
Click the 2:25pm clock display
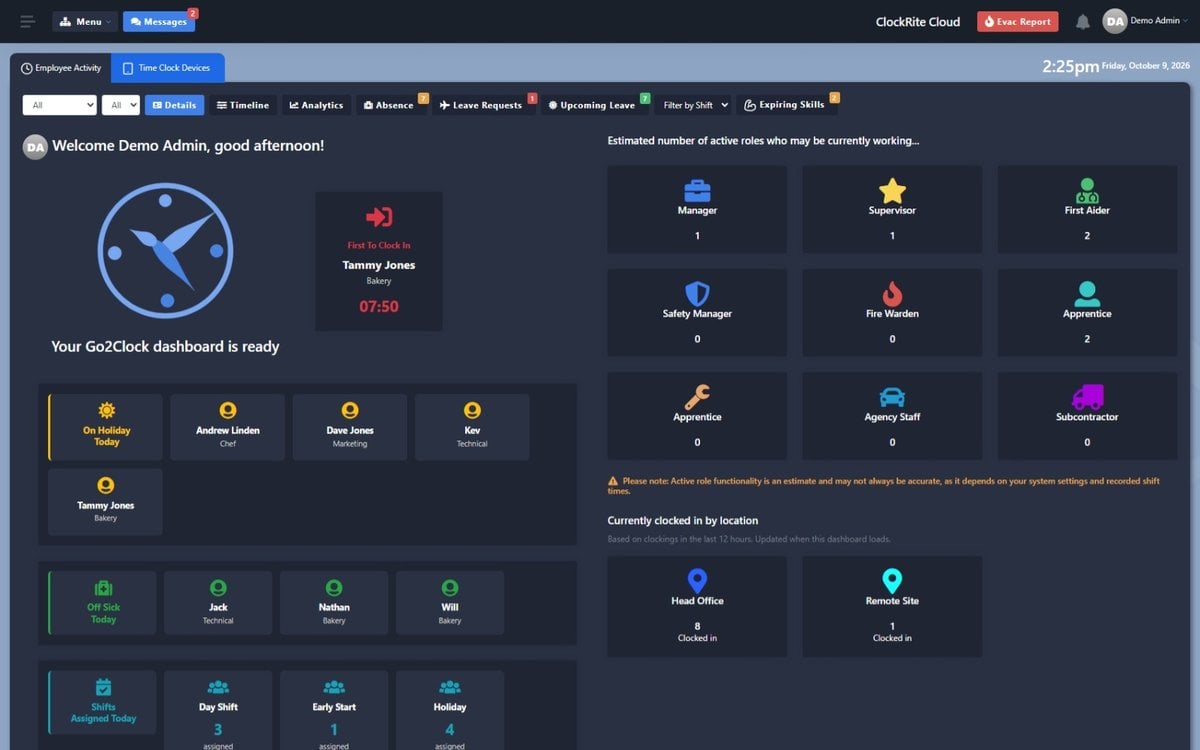(1070, 67)
